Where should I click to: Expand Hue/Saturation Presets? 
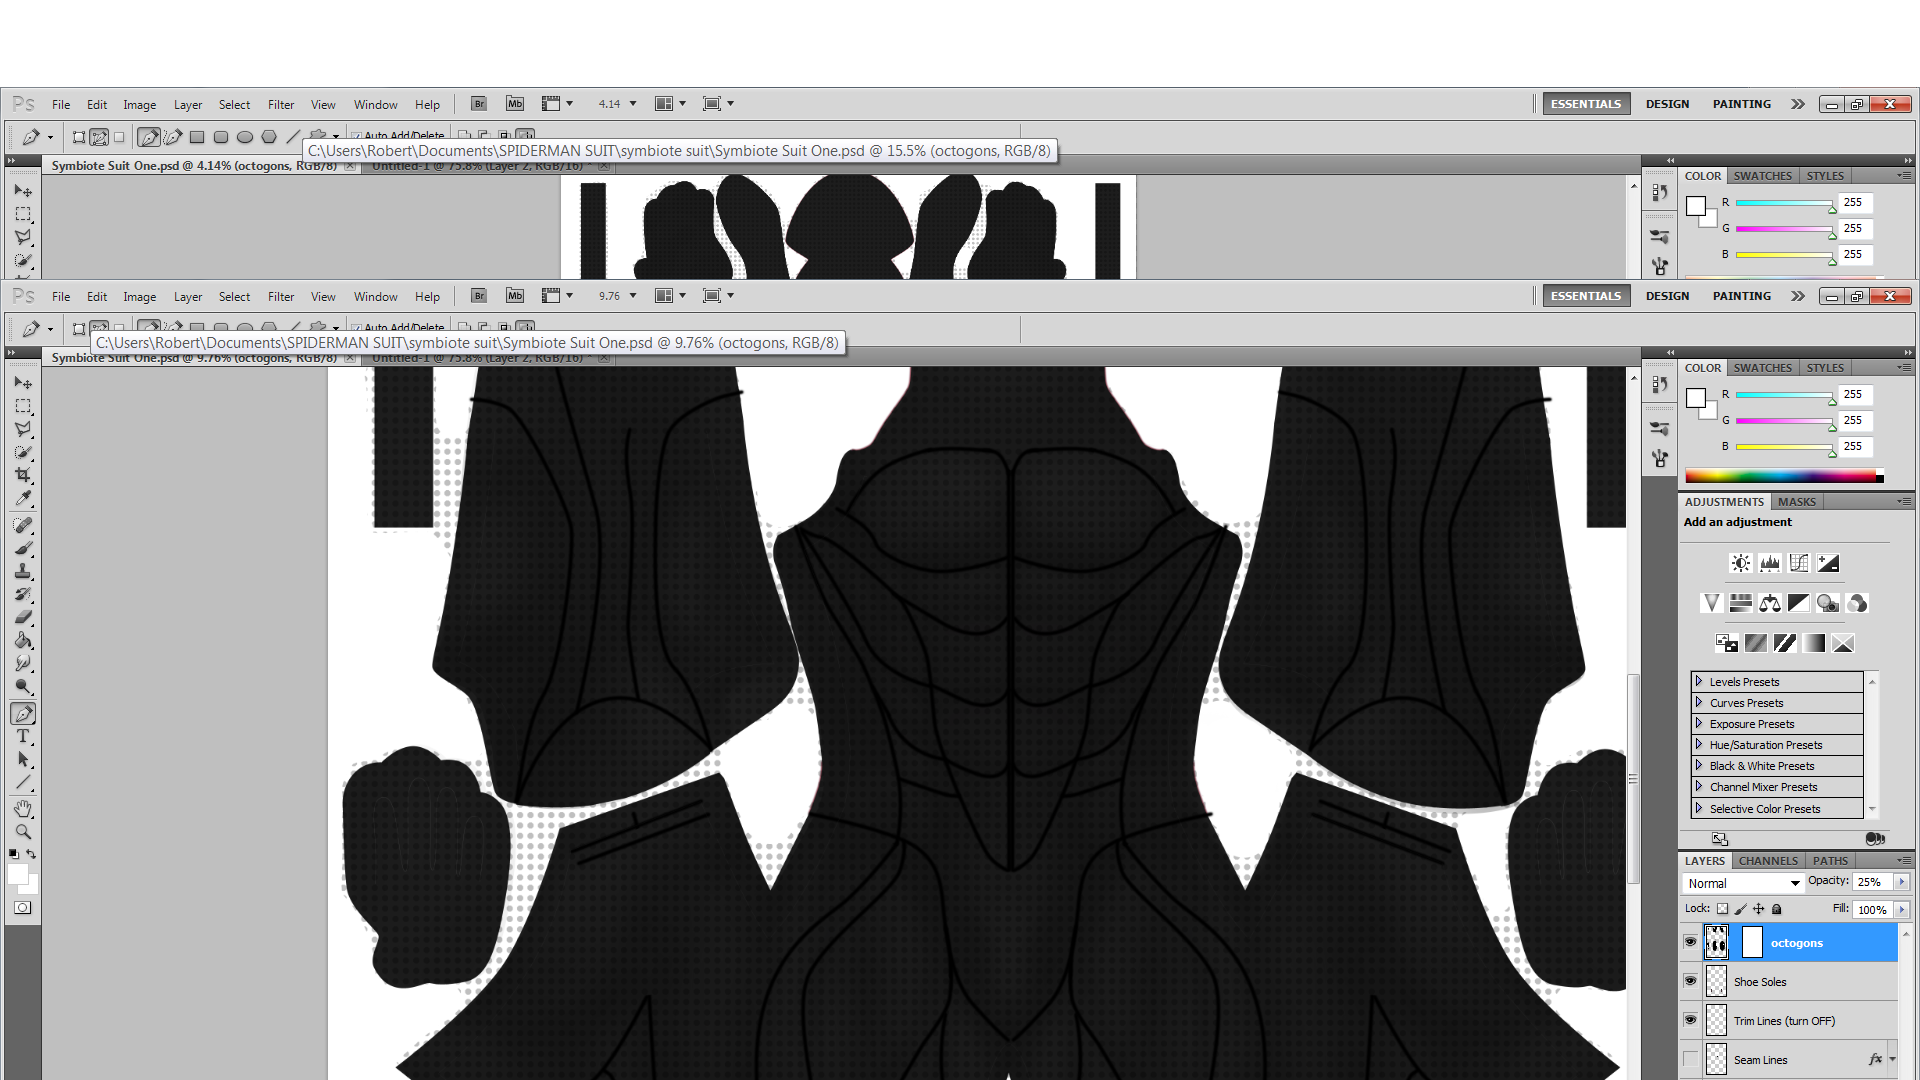[x=1698, y=744]
